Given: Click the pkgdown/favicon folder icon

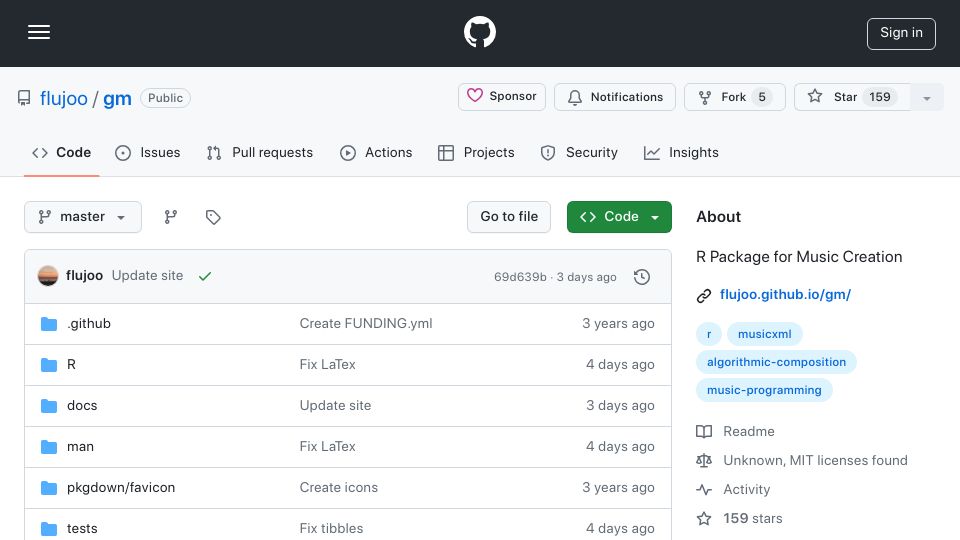Looking at the screenshot, I should 49,488.
